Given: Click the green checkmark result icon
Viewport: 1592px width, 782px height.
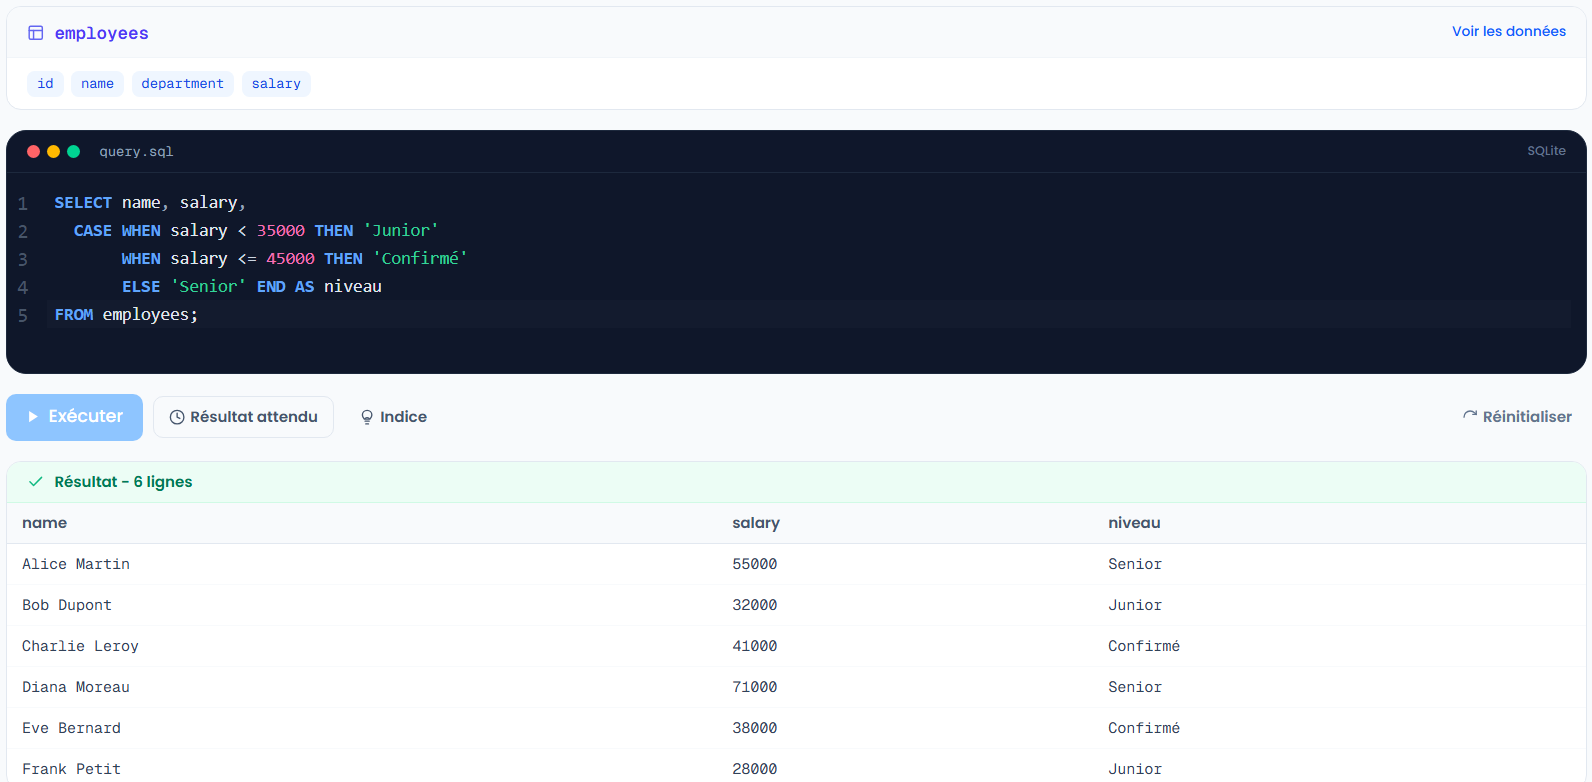Looking at the screenshot, I should 36,482.
